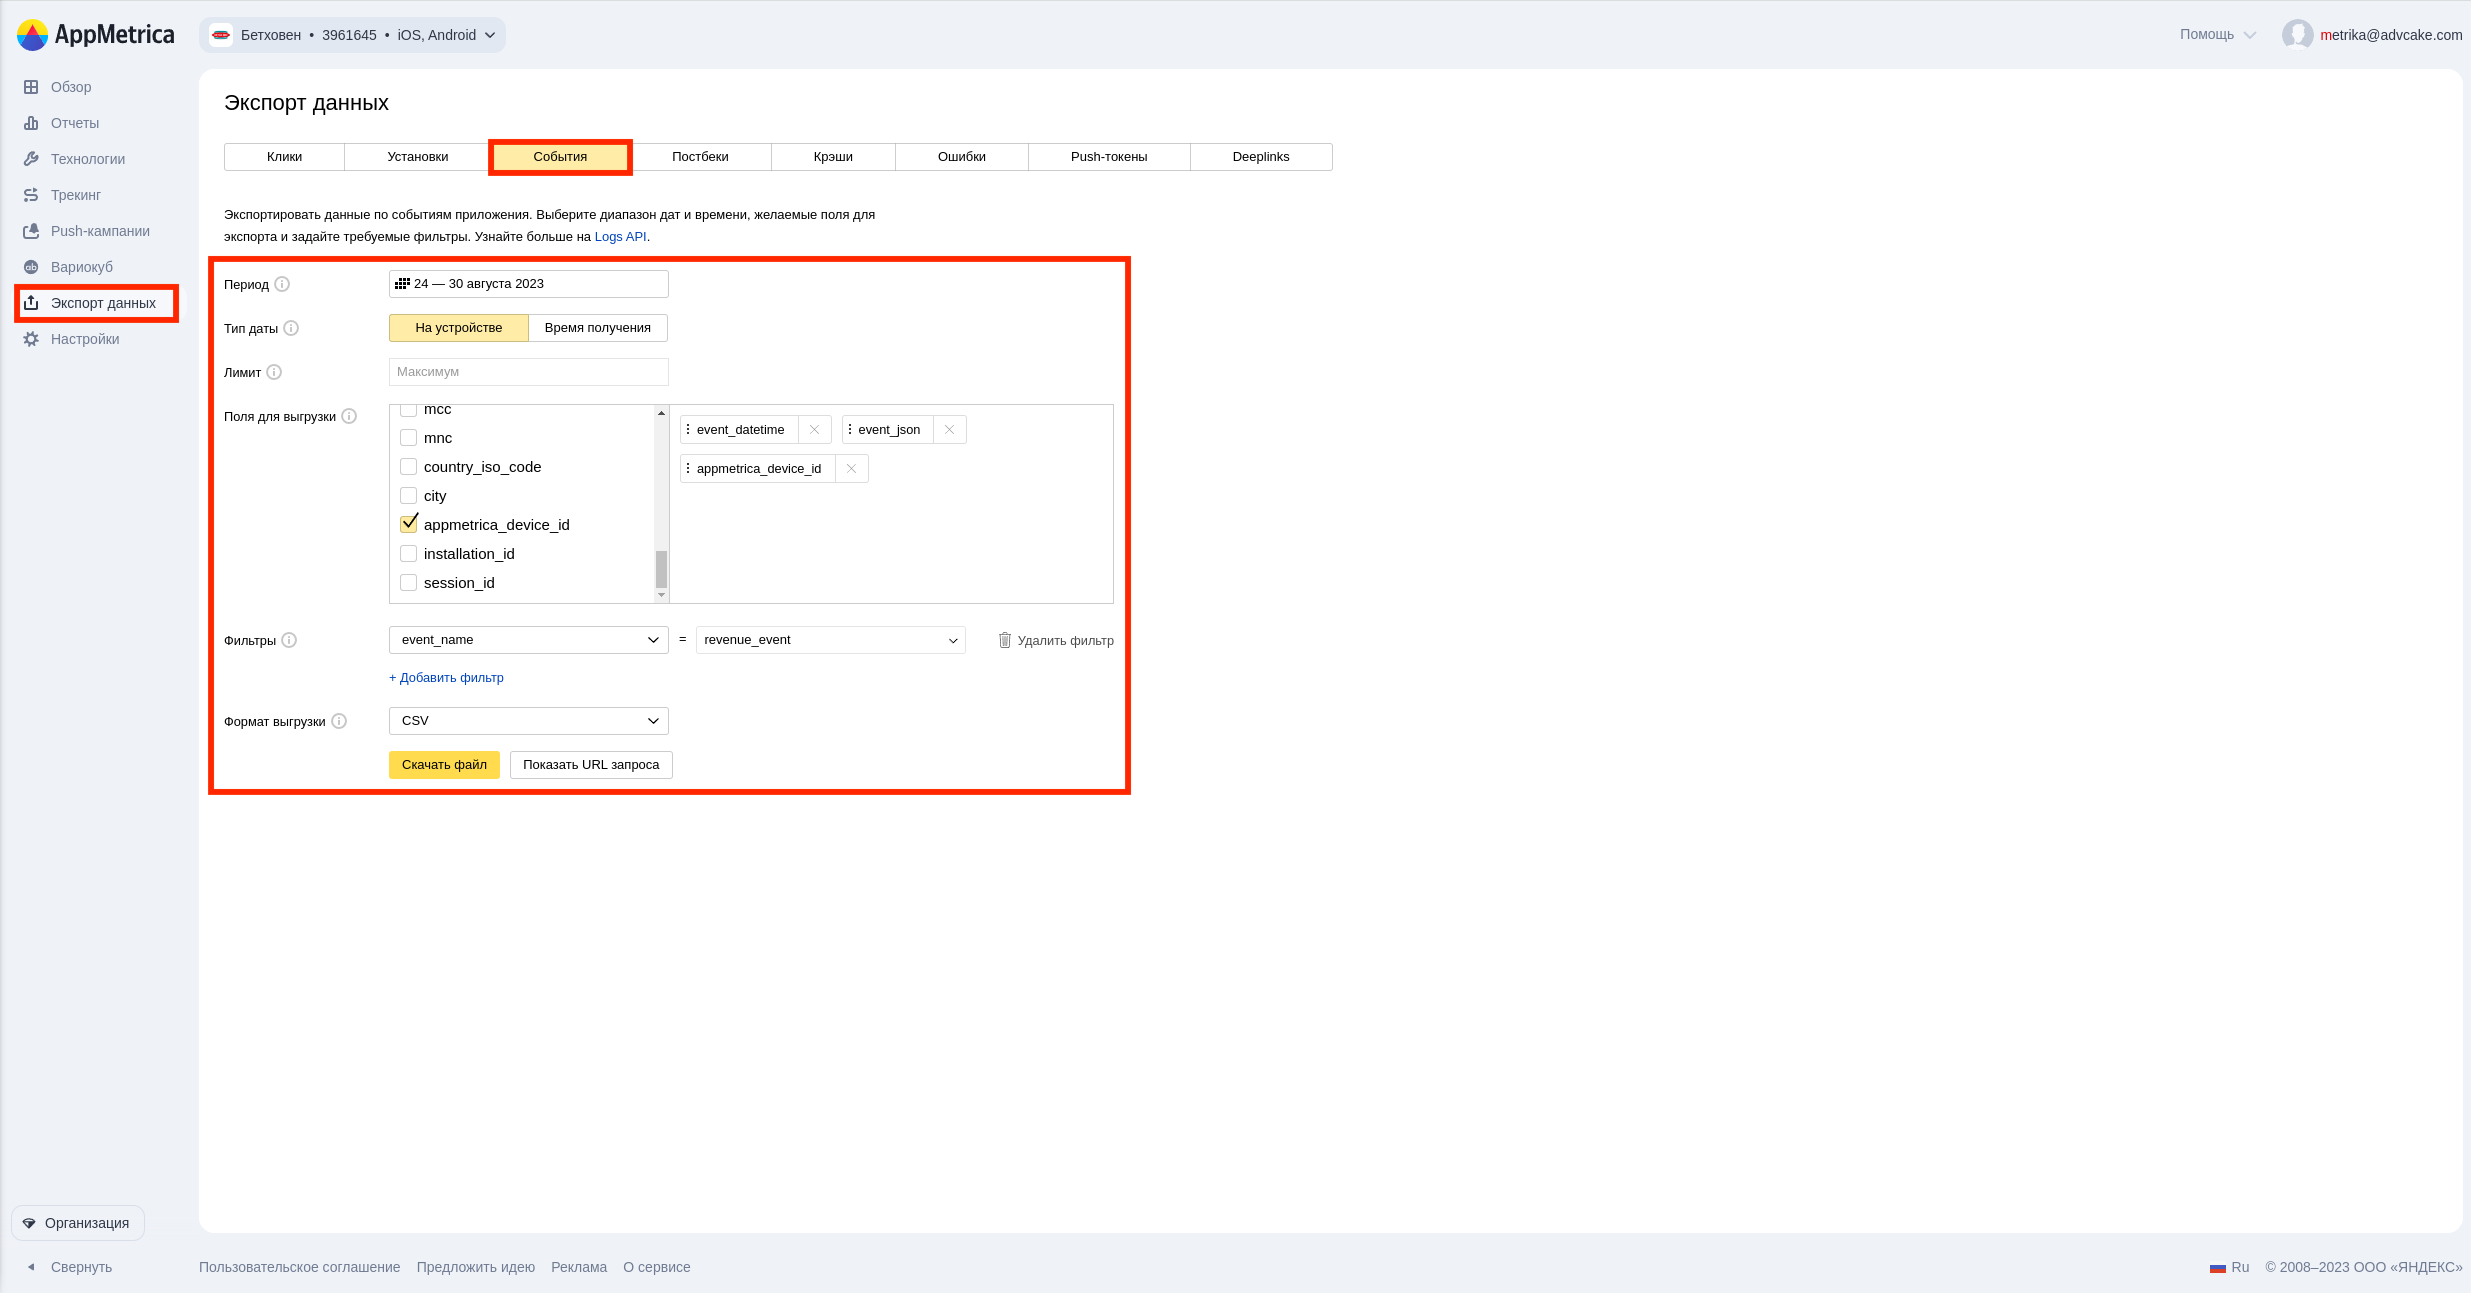Open the Обзор overview icon in sidebar
Viewport: 2471px width, 1293px height.
pyautogui.click(x=31, y=87)
